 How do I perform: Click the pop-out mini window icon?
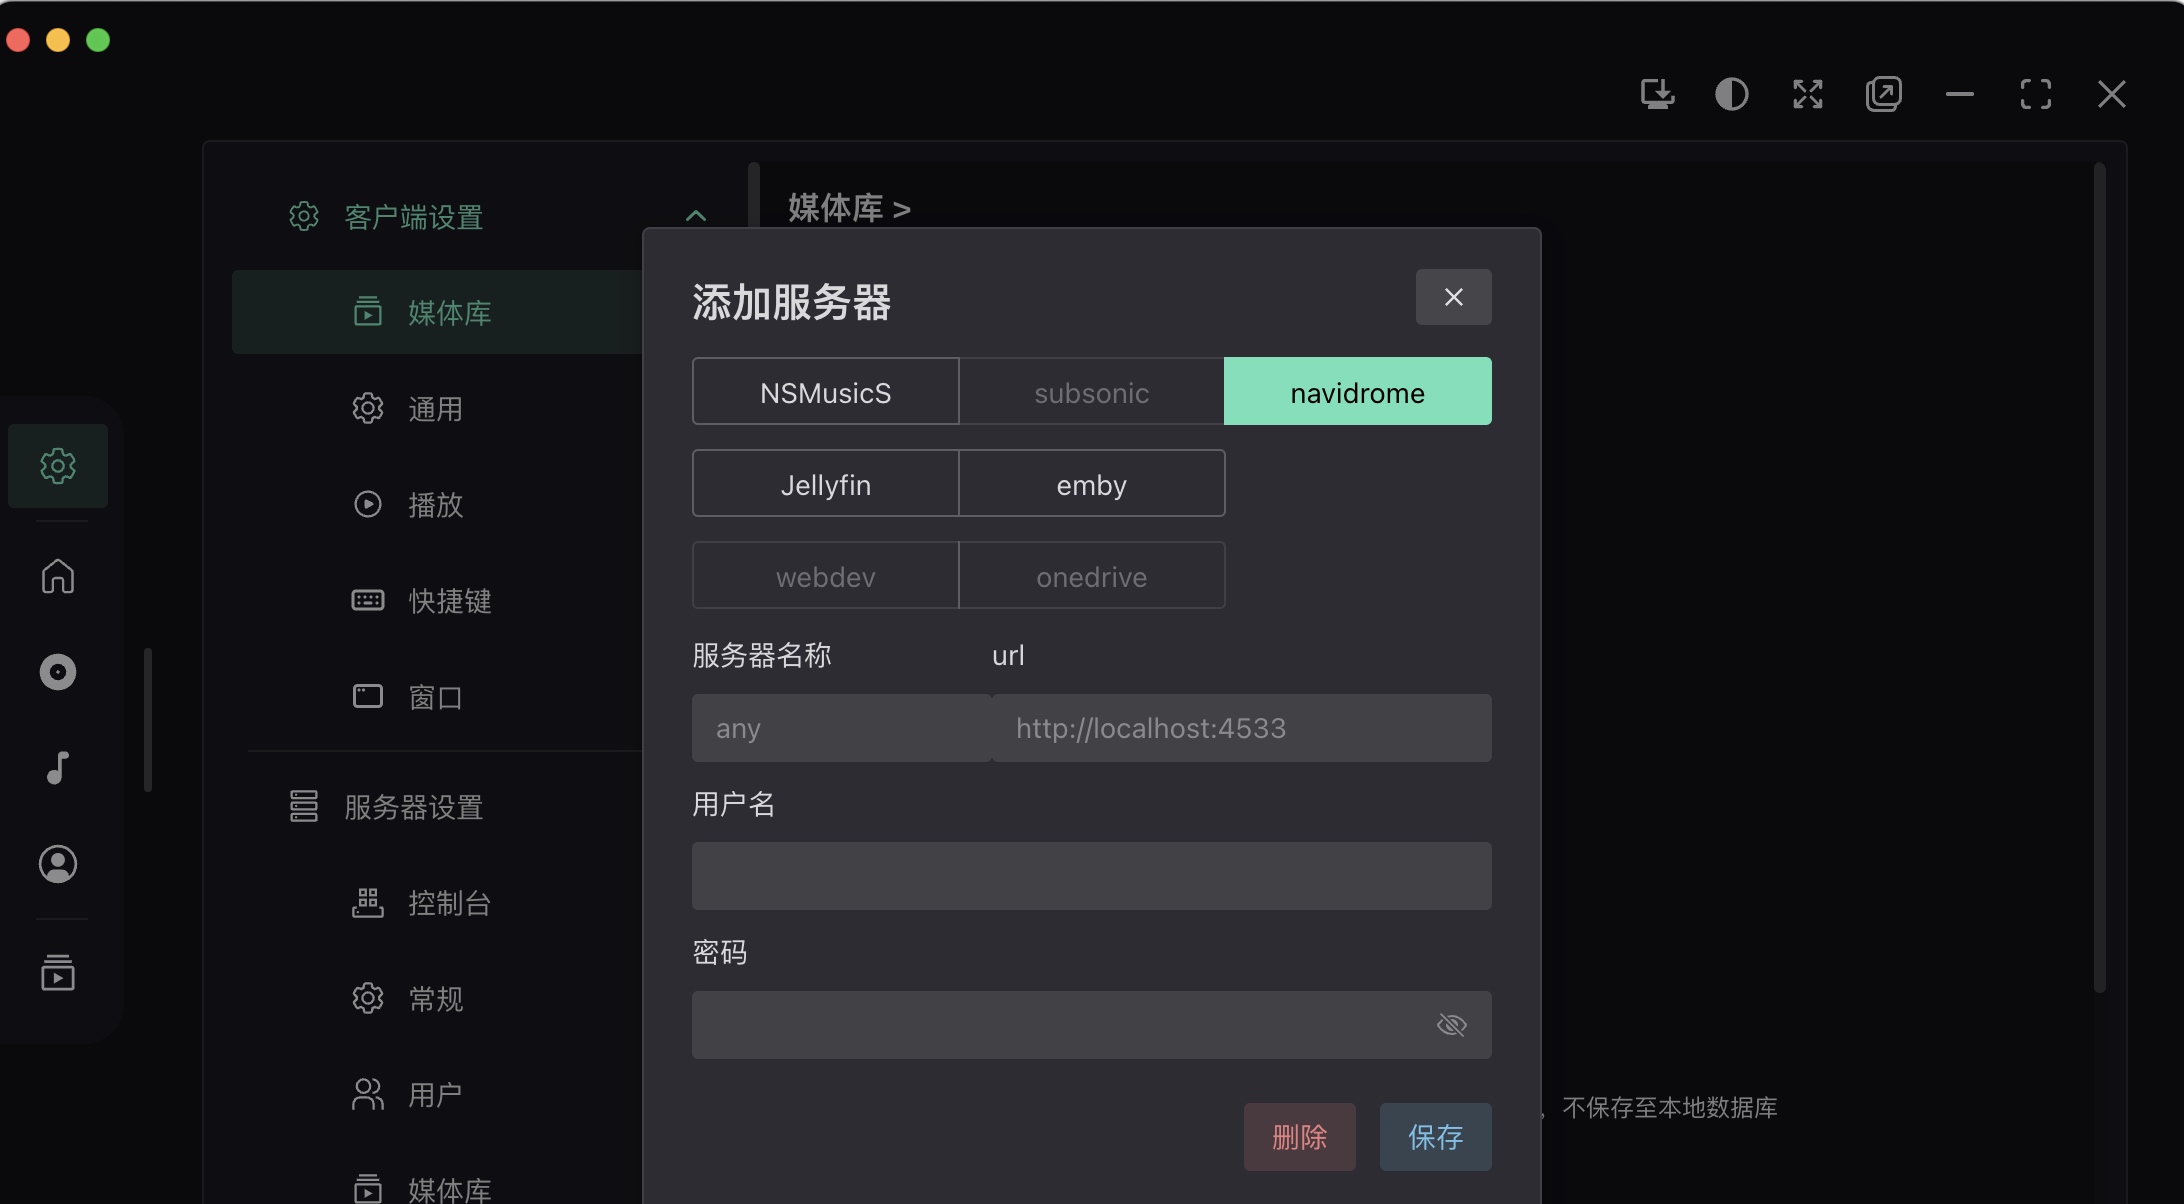click(1884, 94)
